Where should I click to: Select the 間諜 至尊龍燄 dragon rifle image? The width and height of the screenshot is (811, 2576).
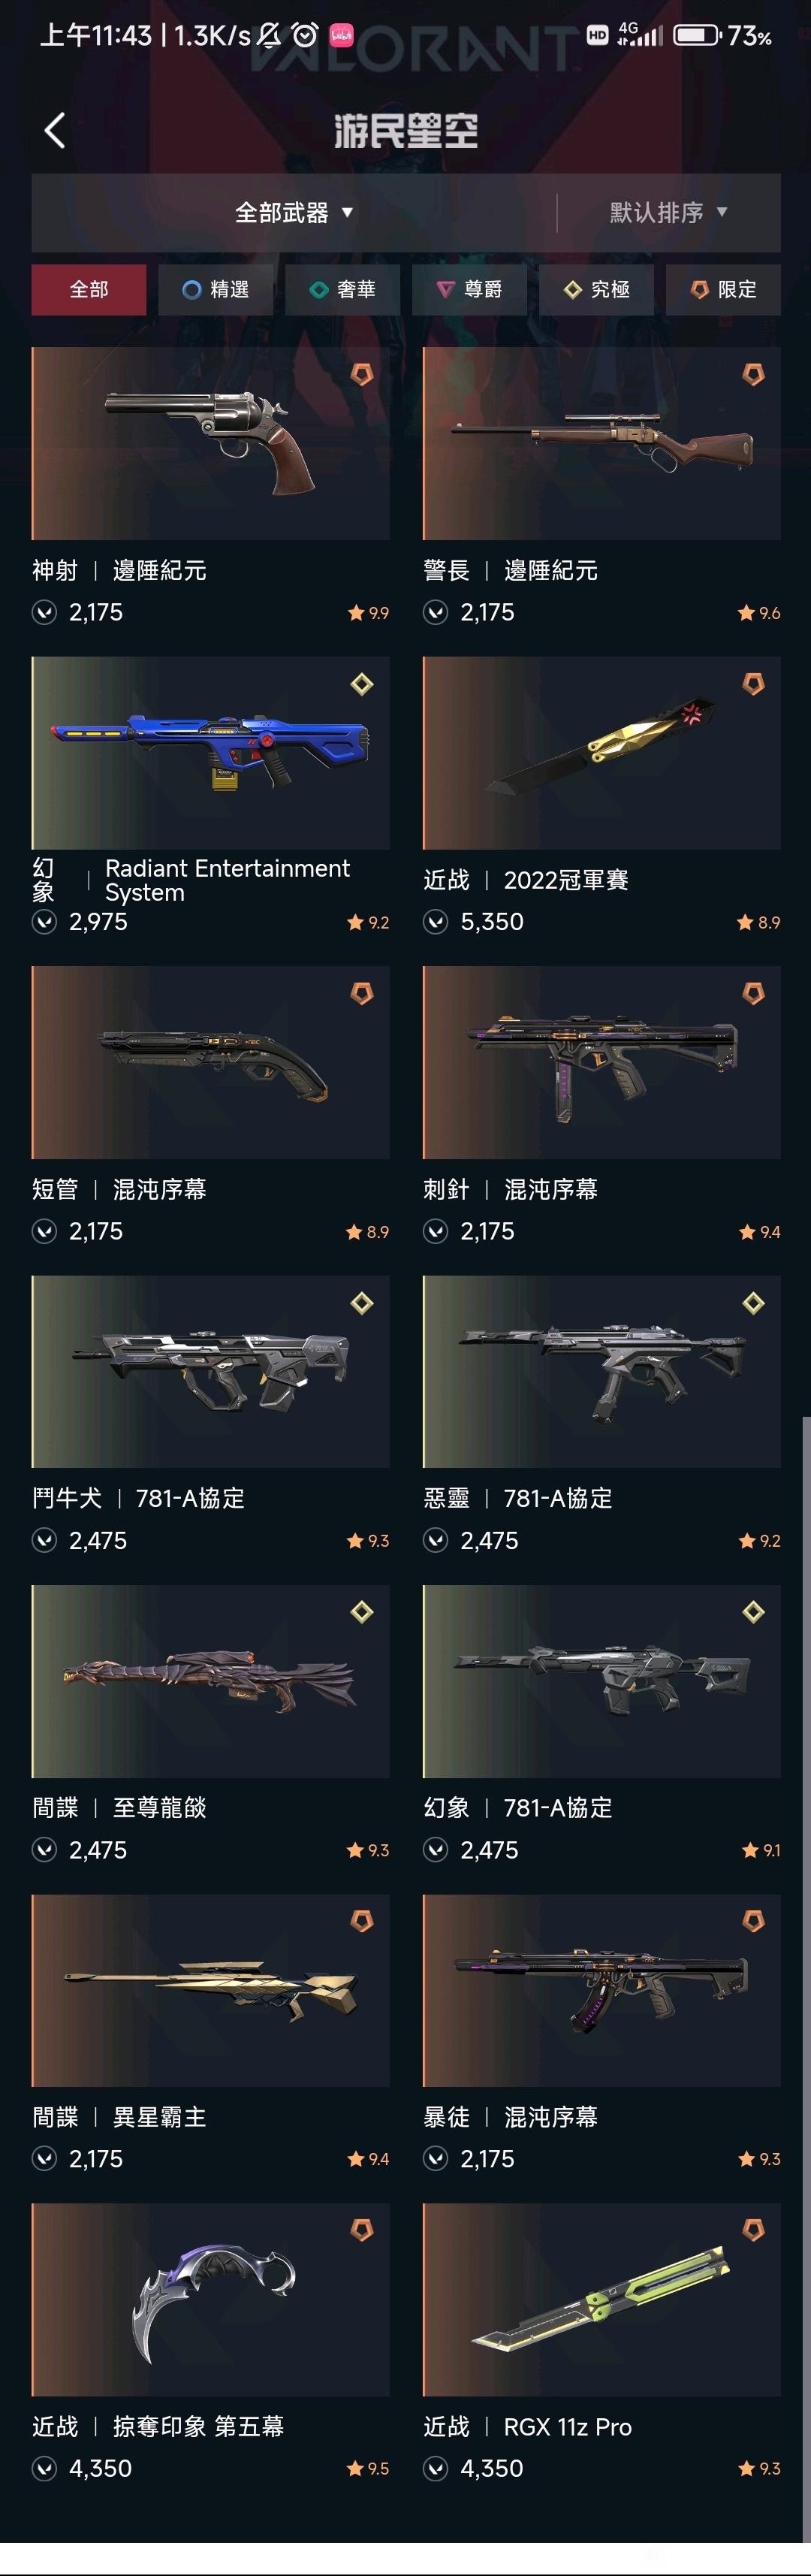pos(211,1681)
